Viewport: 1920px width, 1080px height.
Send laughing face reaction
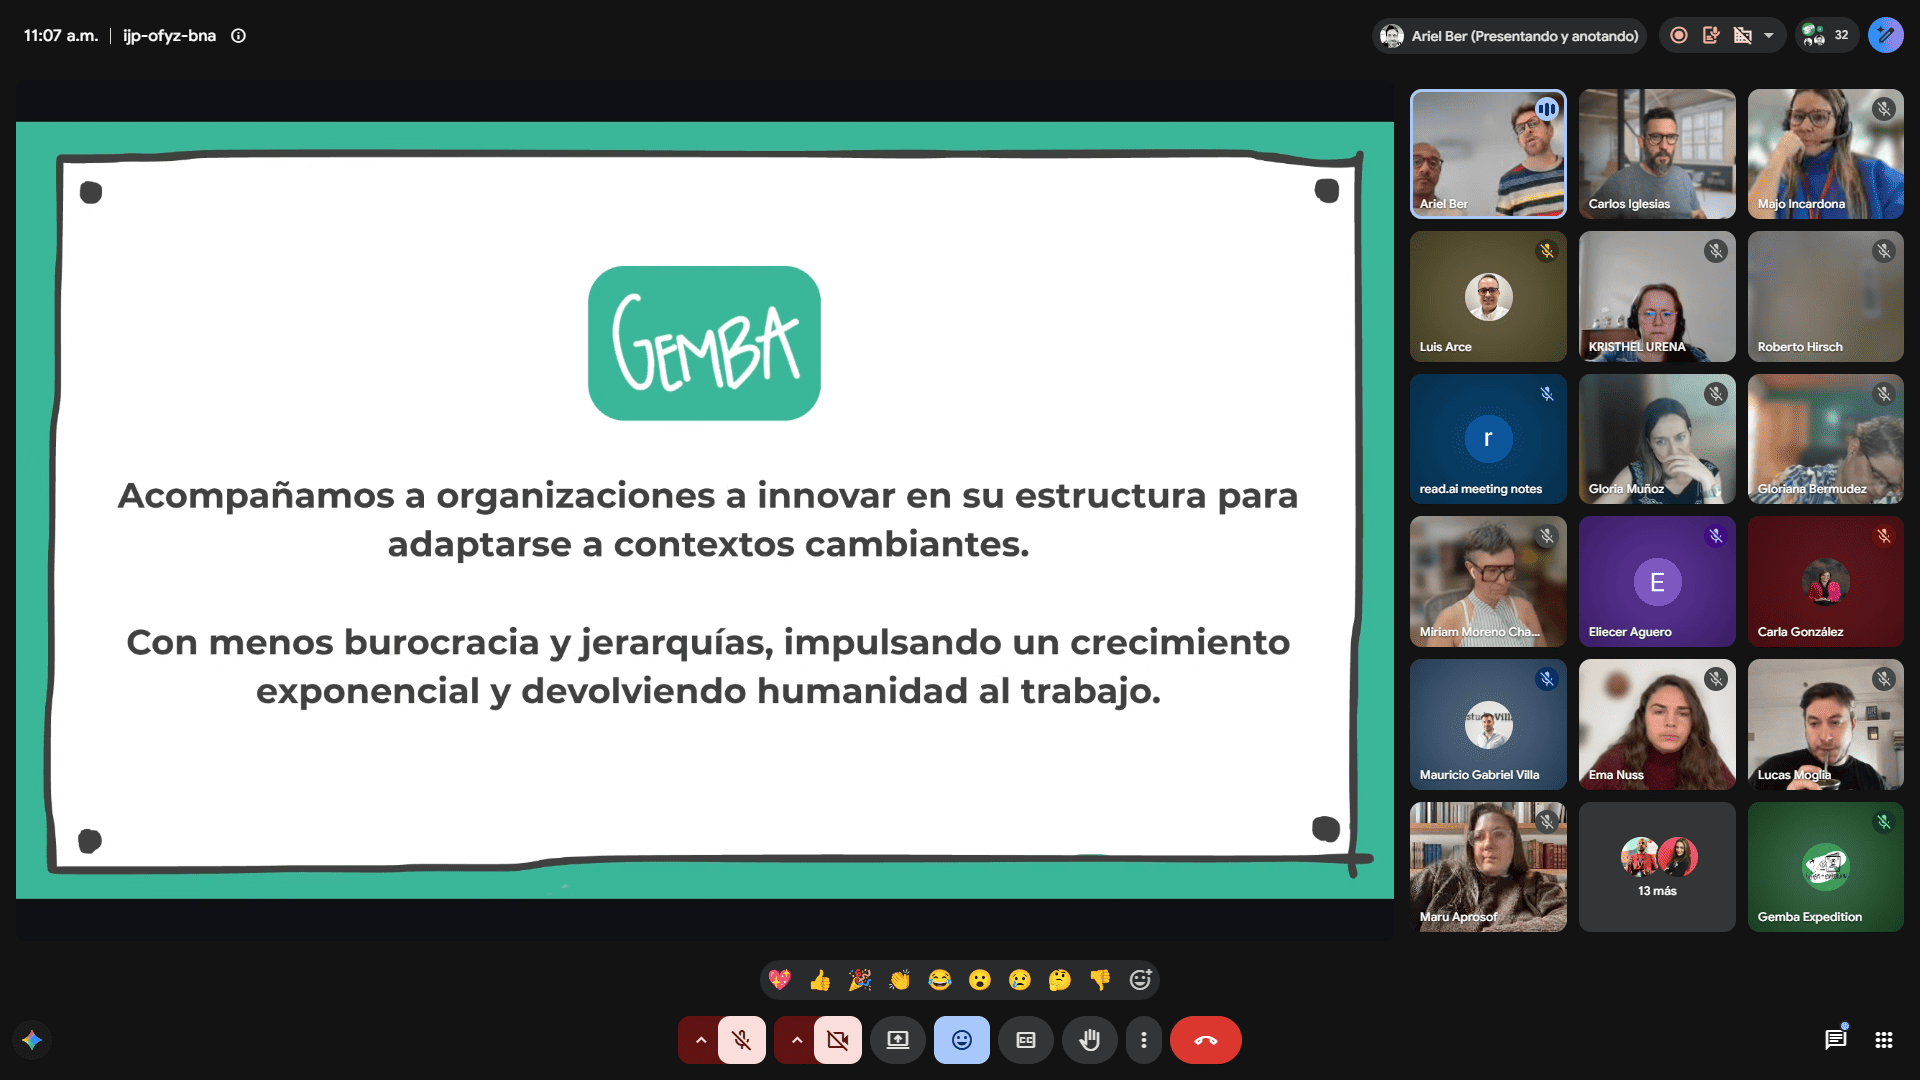tap(940, 980)
